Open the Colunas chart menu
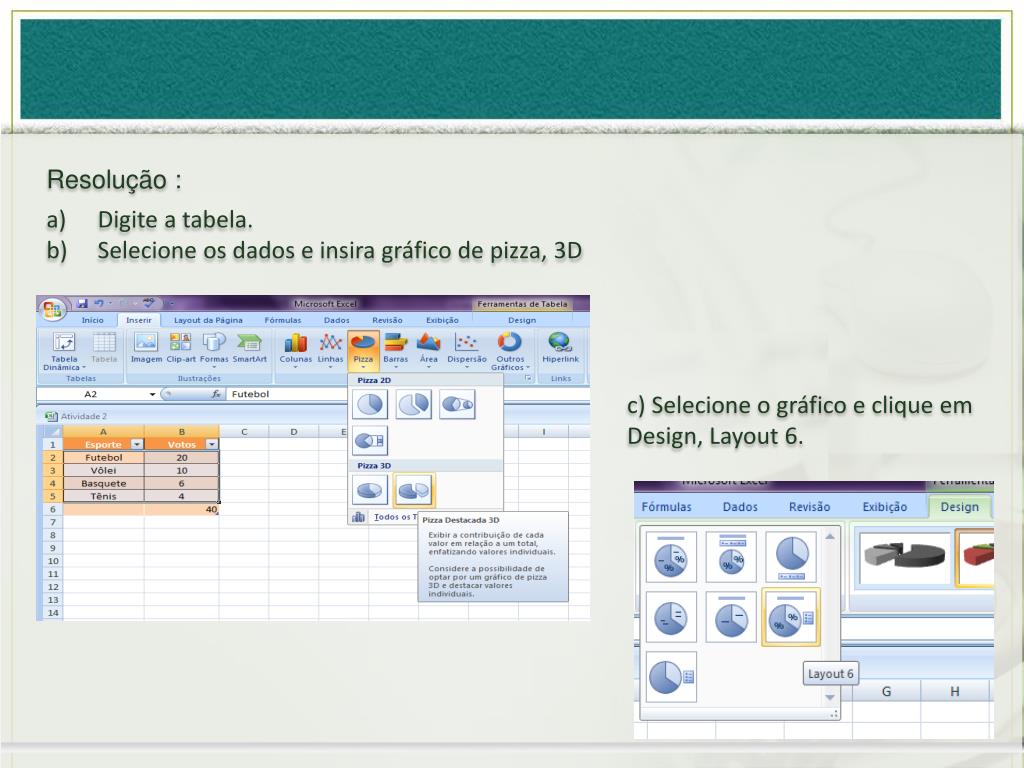The width and height of the screenshot is (1024, 768). coord(296,349)
